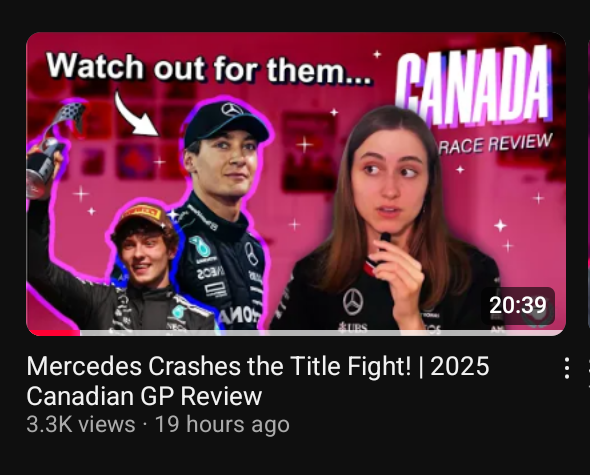Screen dimensions: 590x475
Task: Click the red watched progress bar segment
Action: (53, 333)
